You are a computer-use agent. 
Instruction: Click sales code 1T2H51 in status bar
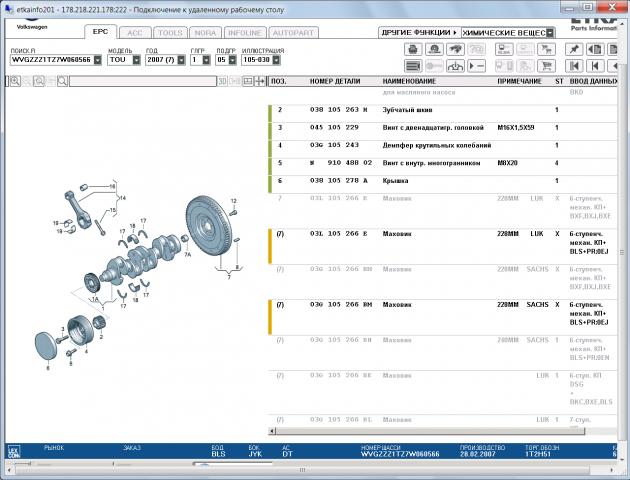pos(537,454)
